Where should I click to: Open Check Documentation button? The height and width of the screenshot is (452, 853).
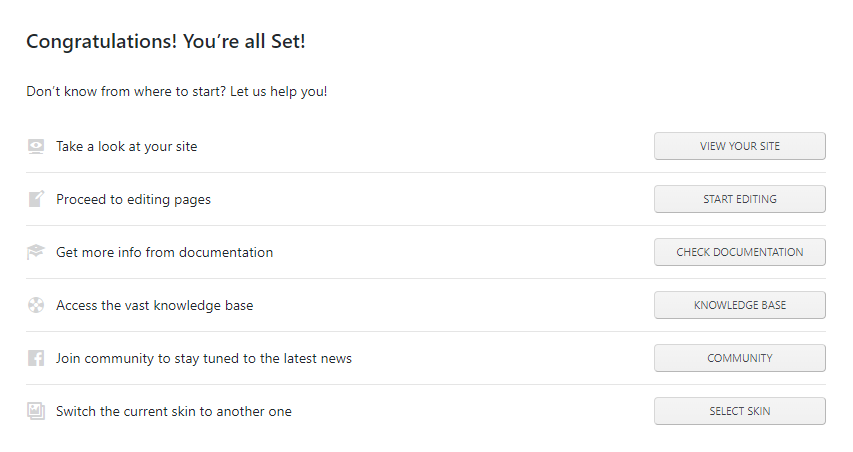(739, 252)
